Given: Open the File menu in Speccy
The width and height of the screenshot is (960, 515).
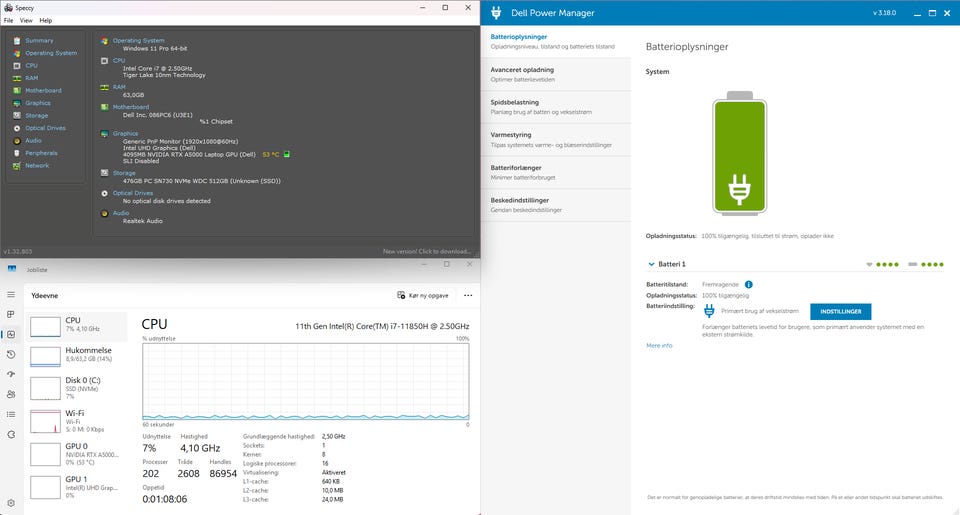Looking at the screenshot, I should click(8, 20).
